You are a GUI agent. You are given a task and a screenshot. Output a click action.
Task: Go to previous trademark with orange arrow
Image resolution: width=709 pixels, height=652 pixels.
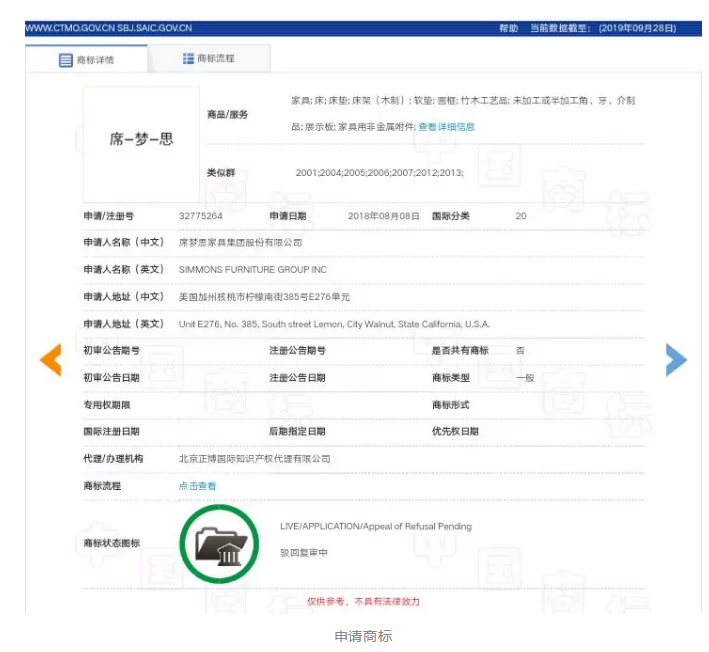point(50,359)
